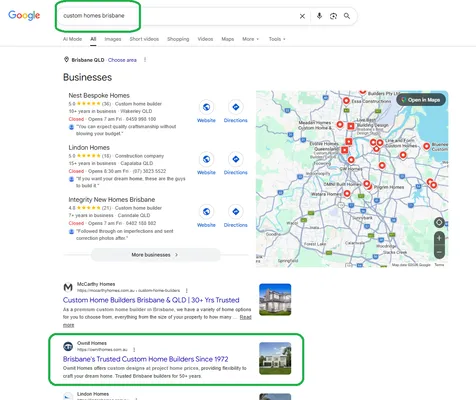Open Nest Bespoke Homes website globe icon
The width and height of the screenshot is (476, 400).
click(206, 107)
